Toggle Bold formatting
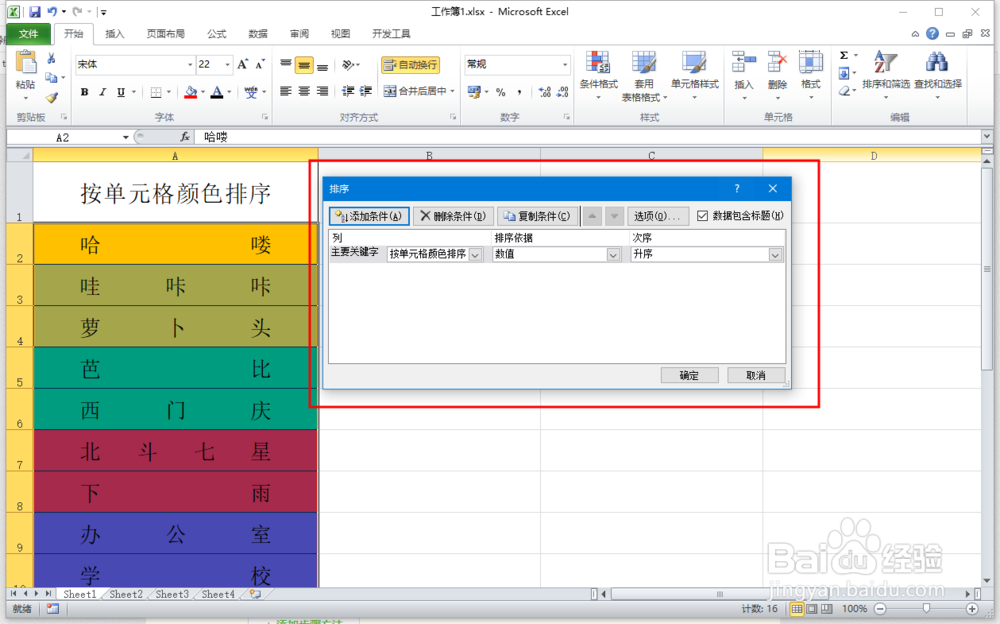The height and width of the screenshot is (624, 1000). [x=84, y=93]
